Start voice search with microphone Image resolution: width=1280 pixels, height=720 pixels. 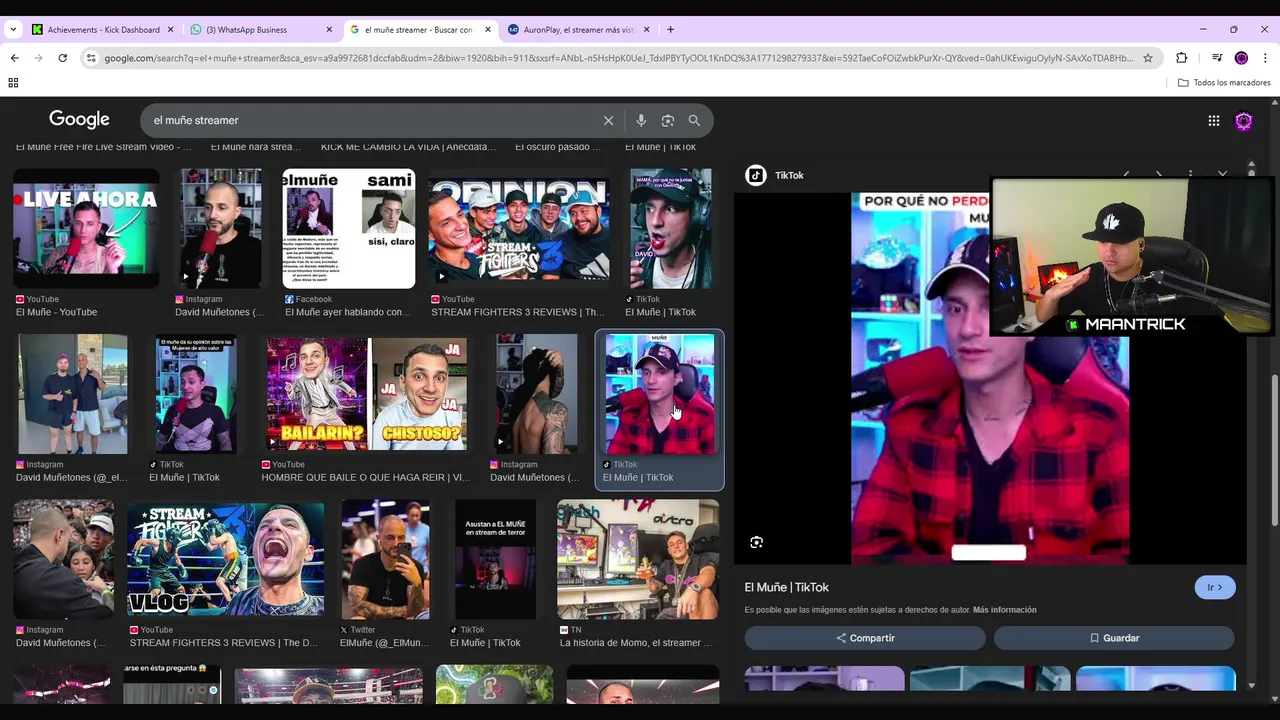[x=641, y=120]
